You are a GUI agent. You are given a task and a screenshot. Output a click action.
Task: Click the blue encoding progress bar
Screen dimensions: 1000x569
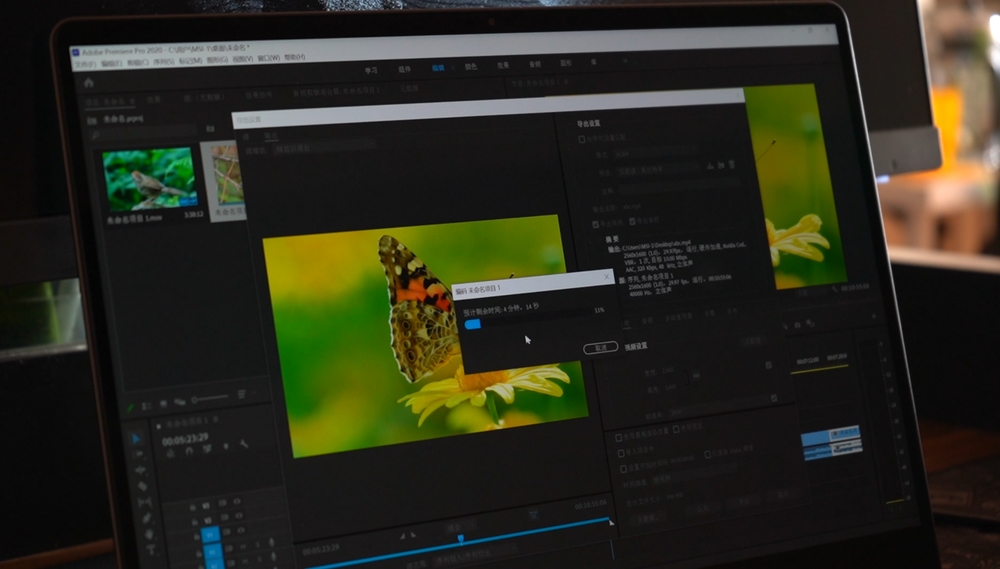(x=473, y=324)
